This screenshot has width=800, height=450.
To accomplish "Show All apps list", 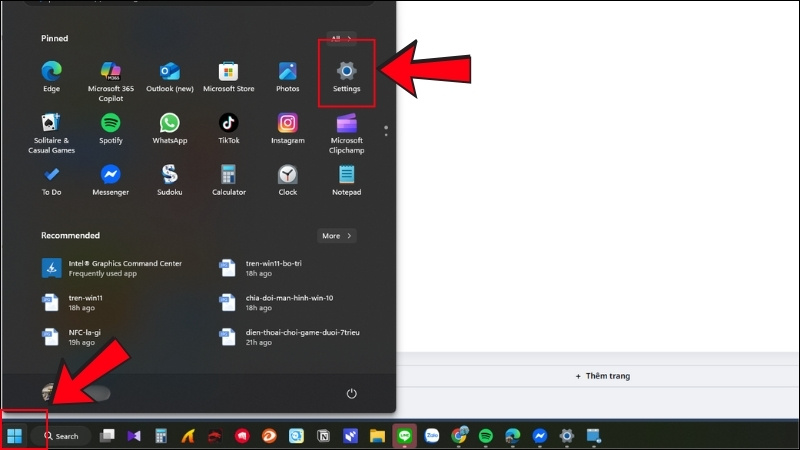I will tap(341, 39).
